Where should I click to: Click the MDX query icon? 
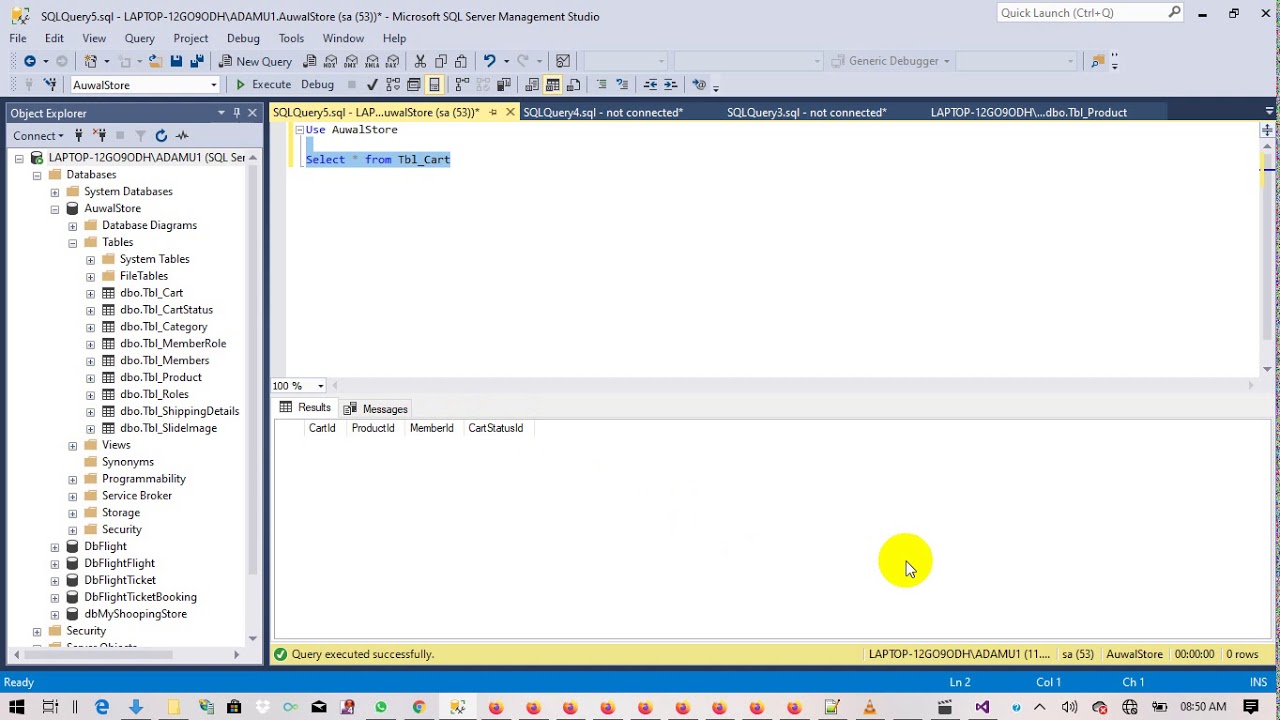330,61
